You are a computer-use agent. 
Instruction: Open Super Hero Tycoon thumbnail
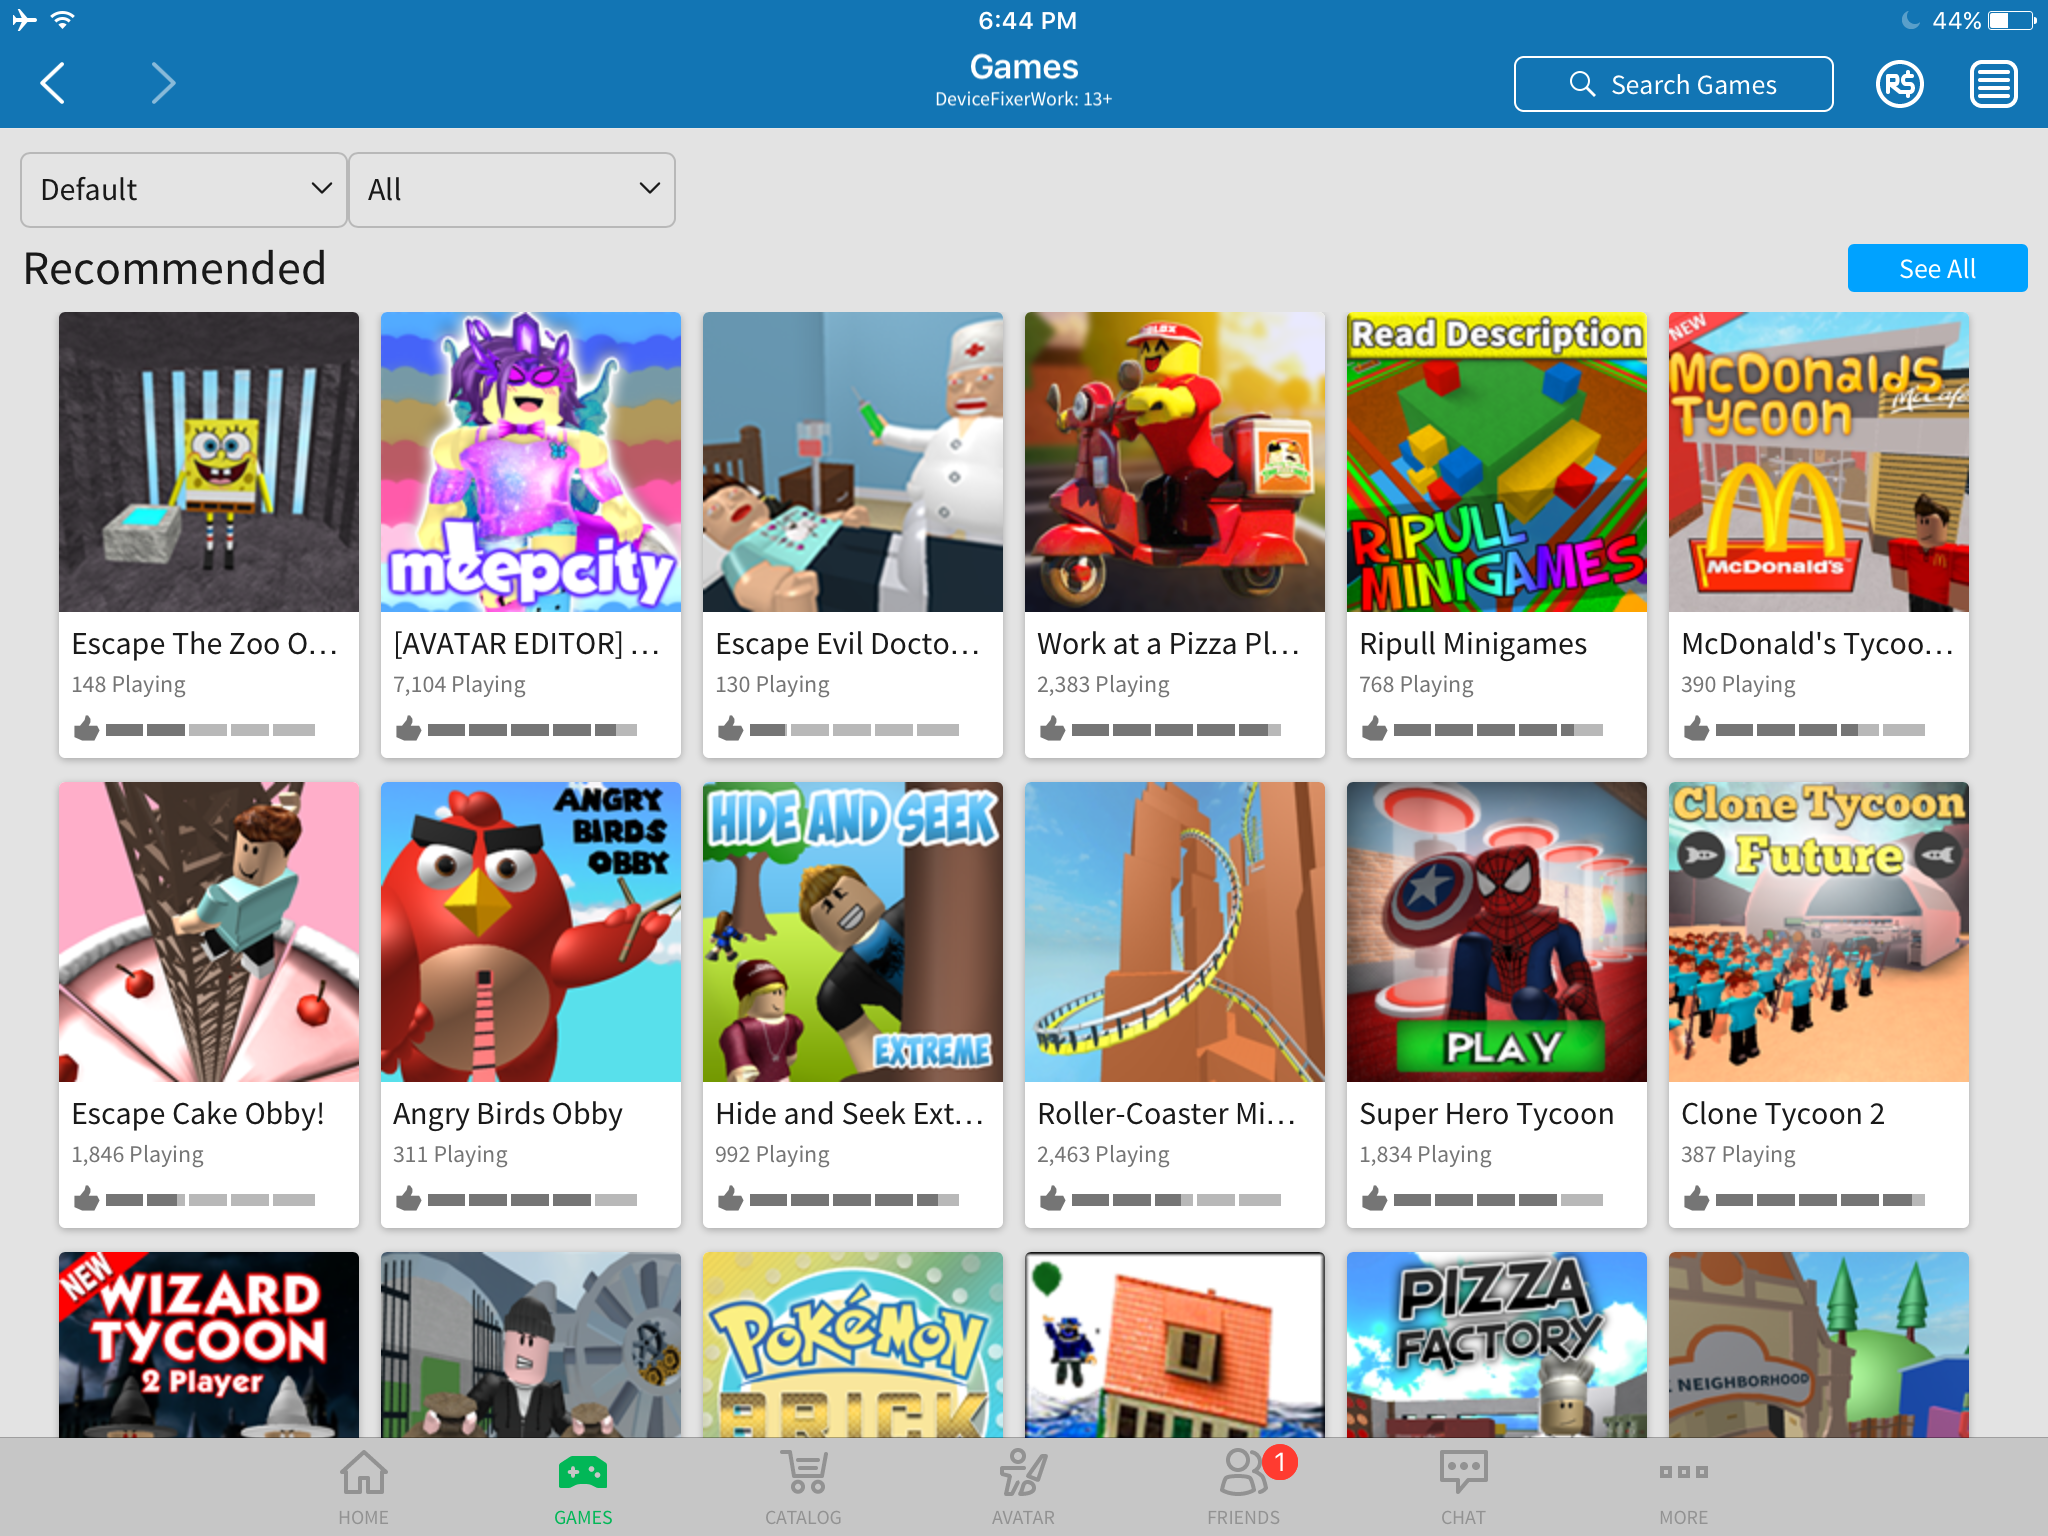pos(1497,932)
